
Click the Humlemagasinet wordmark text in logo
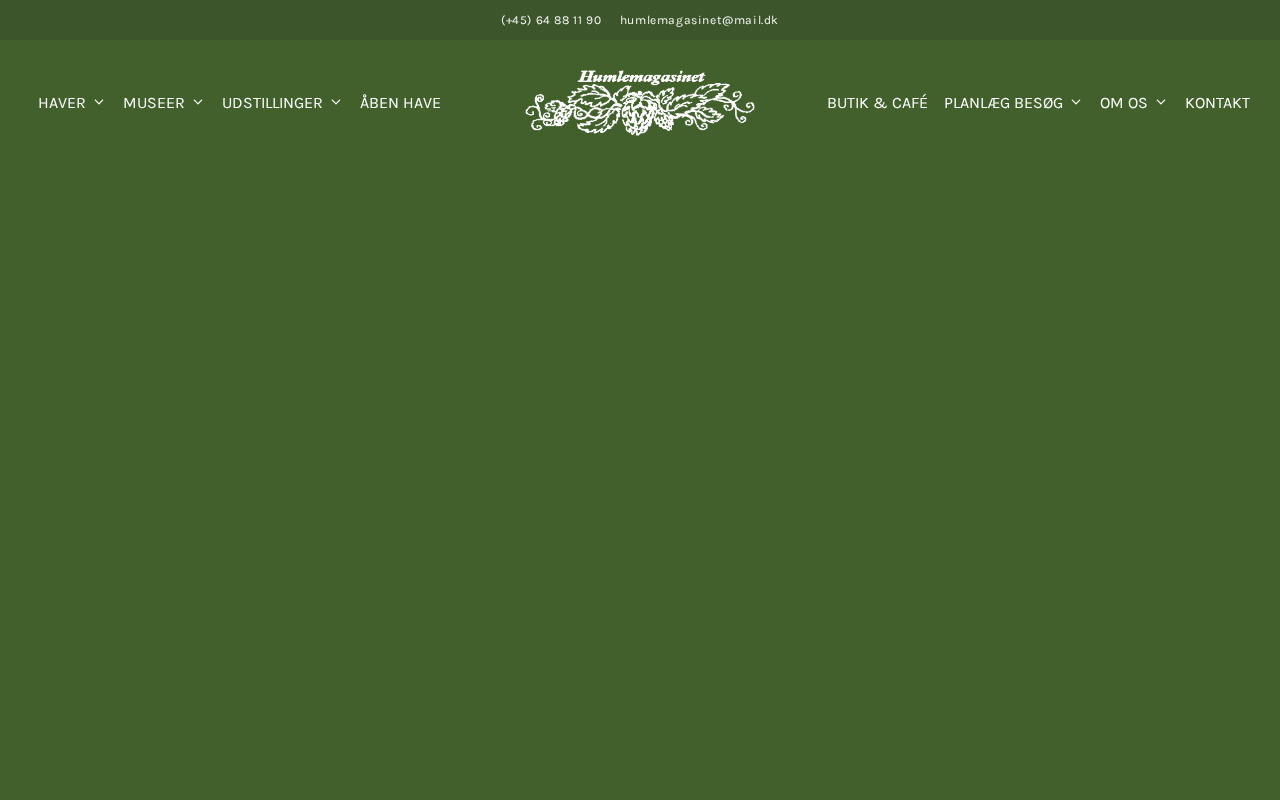click(641, 77)
